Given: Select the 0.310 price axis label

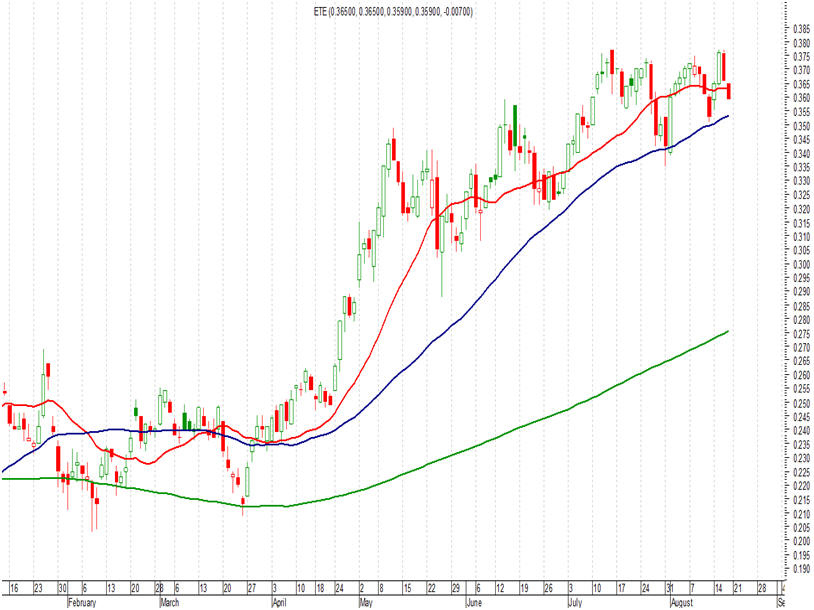Looking at the screenshot, I should 803,237.
